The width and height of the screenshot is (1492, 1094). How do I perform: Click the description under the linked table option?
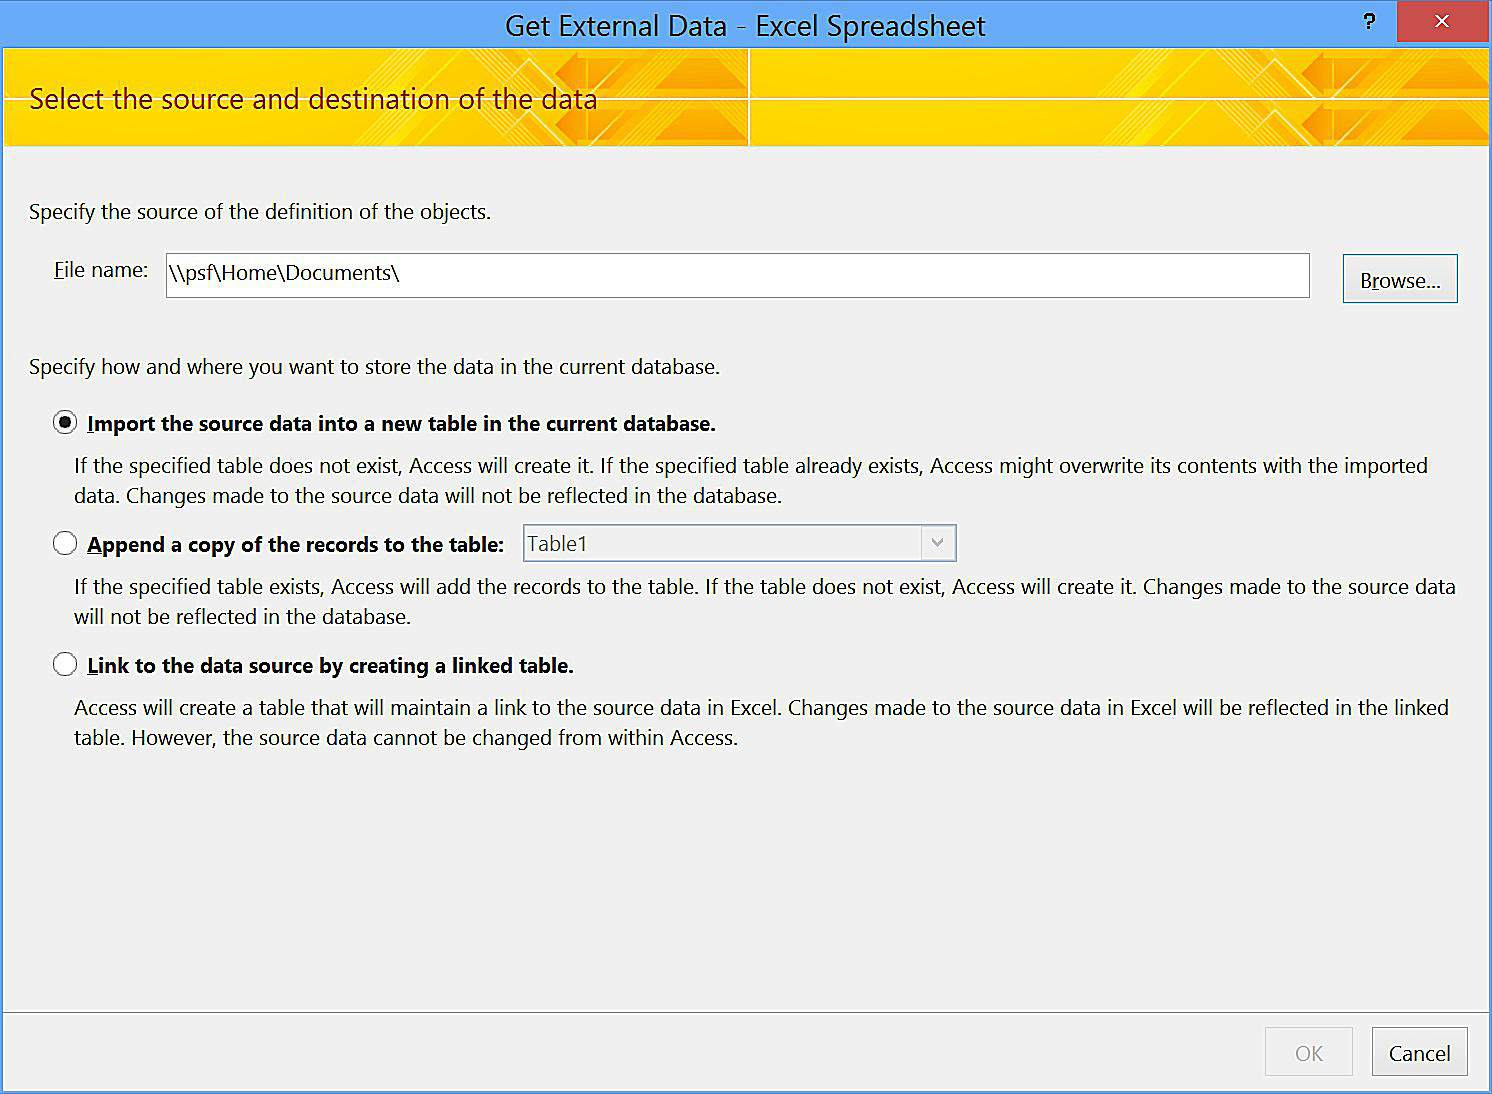pyautogui.click(x=760, y=722)
